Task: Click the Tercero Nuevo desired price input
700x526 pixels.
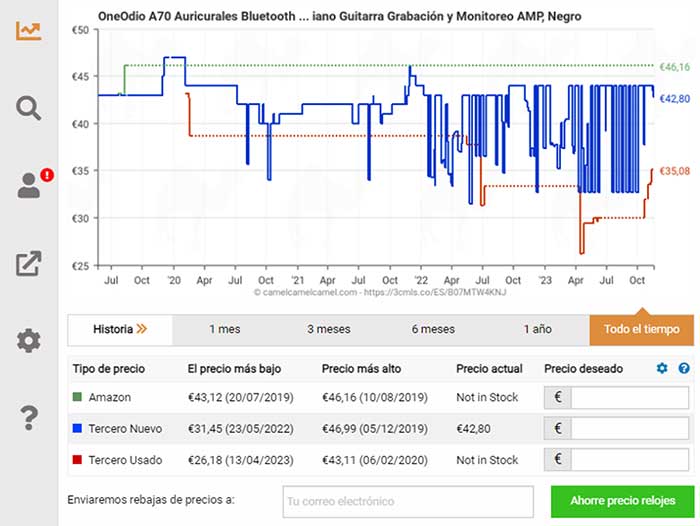Action: click(x=629, y=429)
